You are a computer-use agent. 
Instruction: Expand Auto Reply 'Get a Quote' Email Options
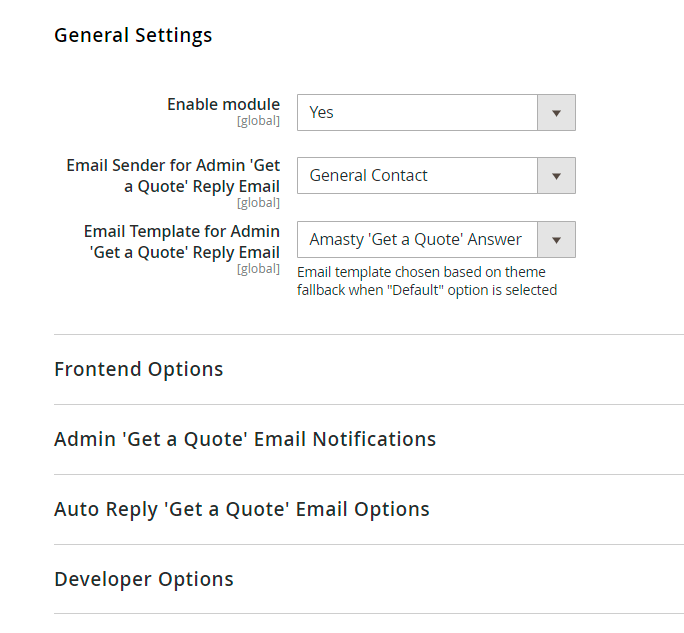[x=242, y=509]
